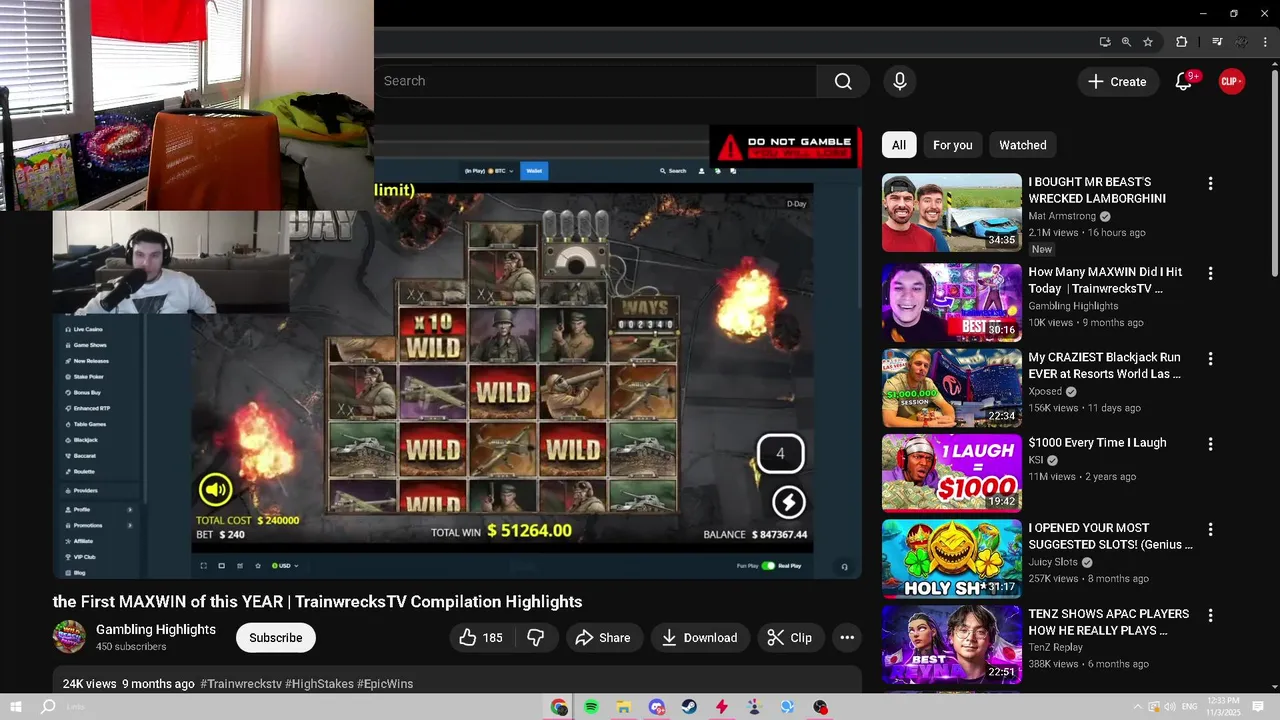
Task: Open the My CRAZIEST Blackjack Run title
Action: click(1105, 365)
